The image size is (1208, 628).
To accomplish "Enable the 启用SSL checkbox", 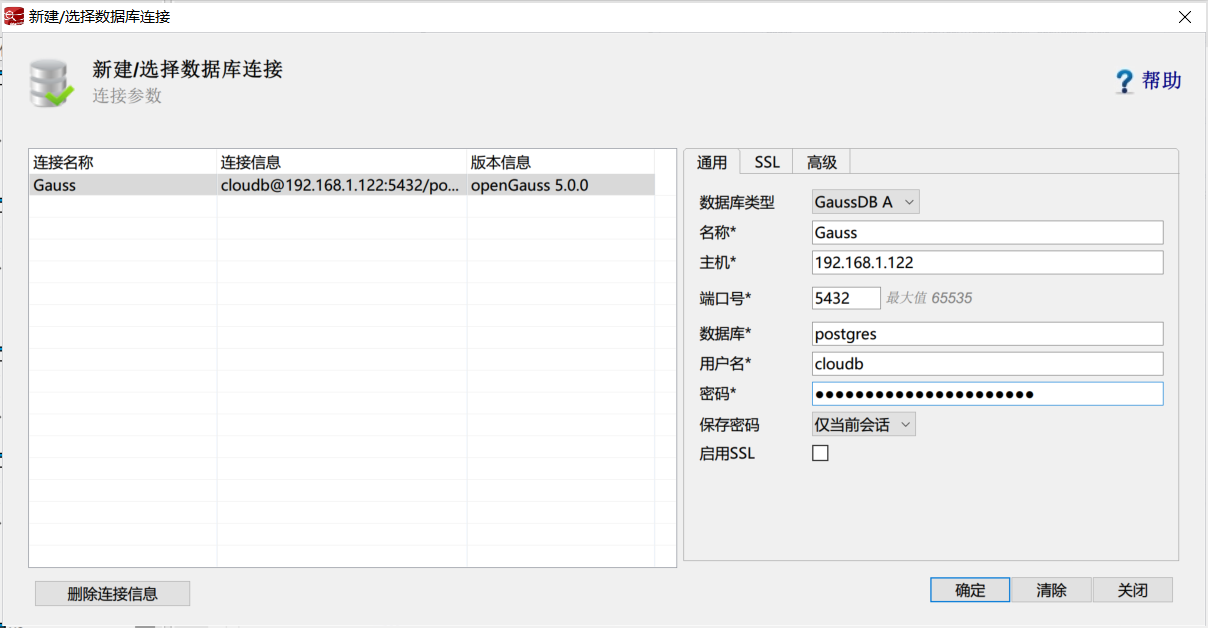I will (820, 453).
